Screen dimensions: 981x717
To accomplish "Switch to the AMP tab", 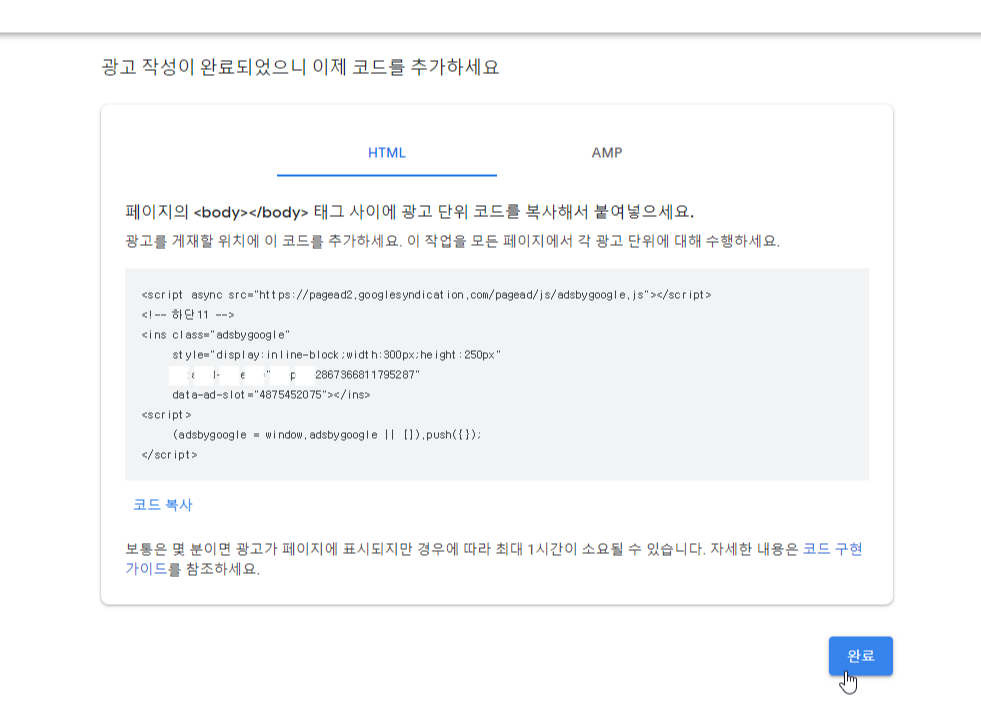I will [x=607, y=153].
